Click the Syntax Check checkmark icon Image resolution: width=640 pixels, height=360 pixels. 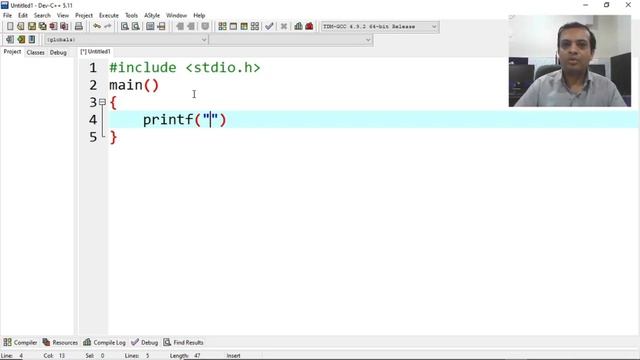[x=269, y=27]
